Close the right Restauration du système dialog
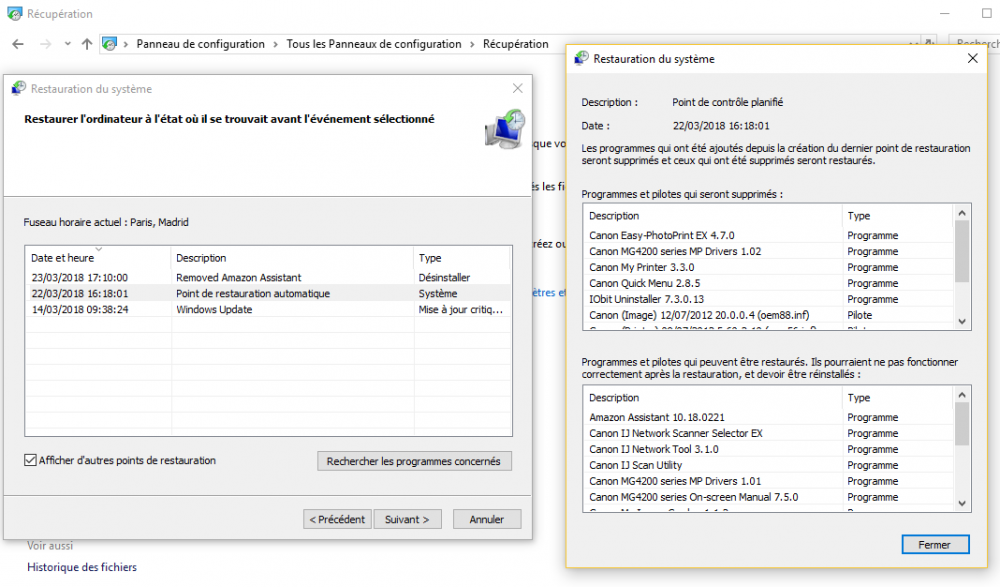 [972, 59]
